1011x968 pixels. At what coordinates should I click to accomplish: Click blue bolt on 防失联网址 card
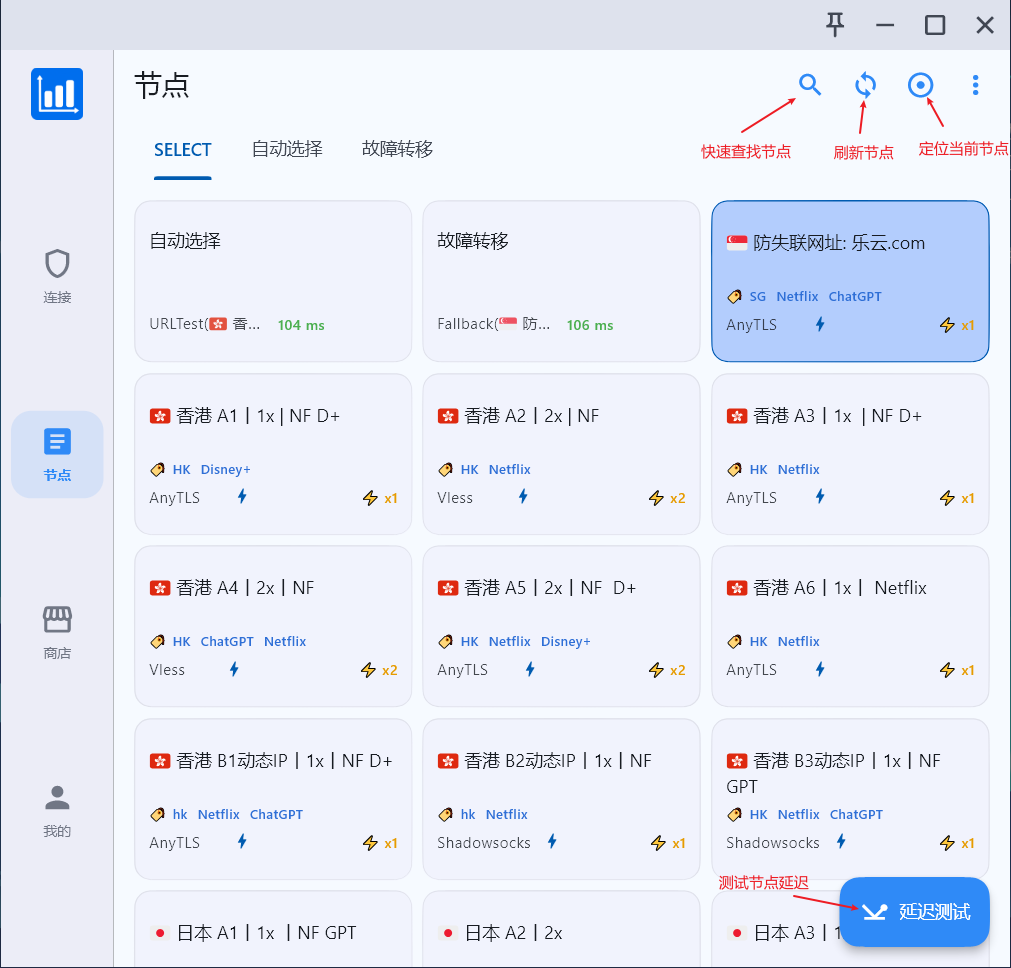point(820,324)
